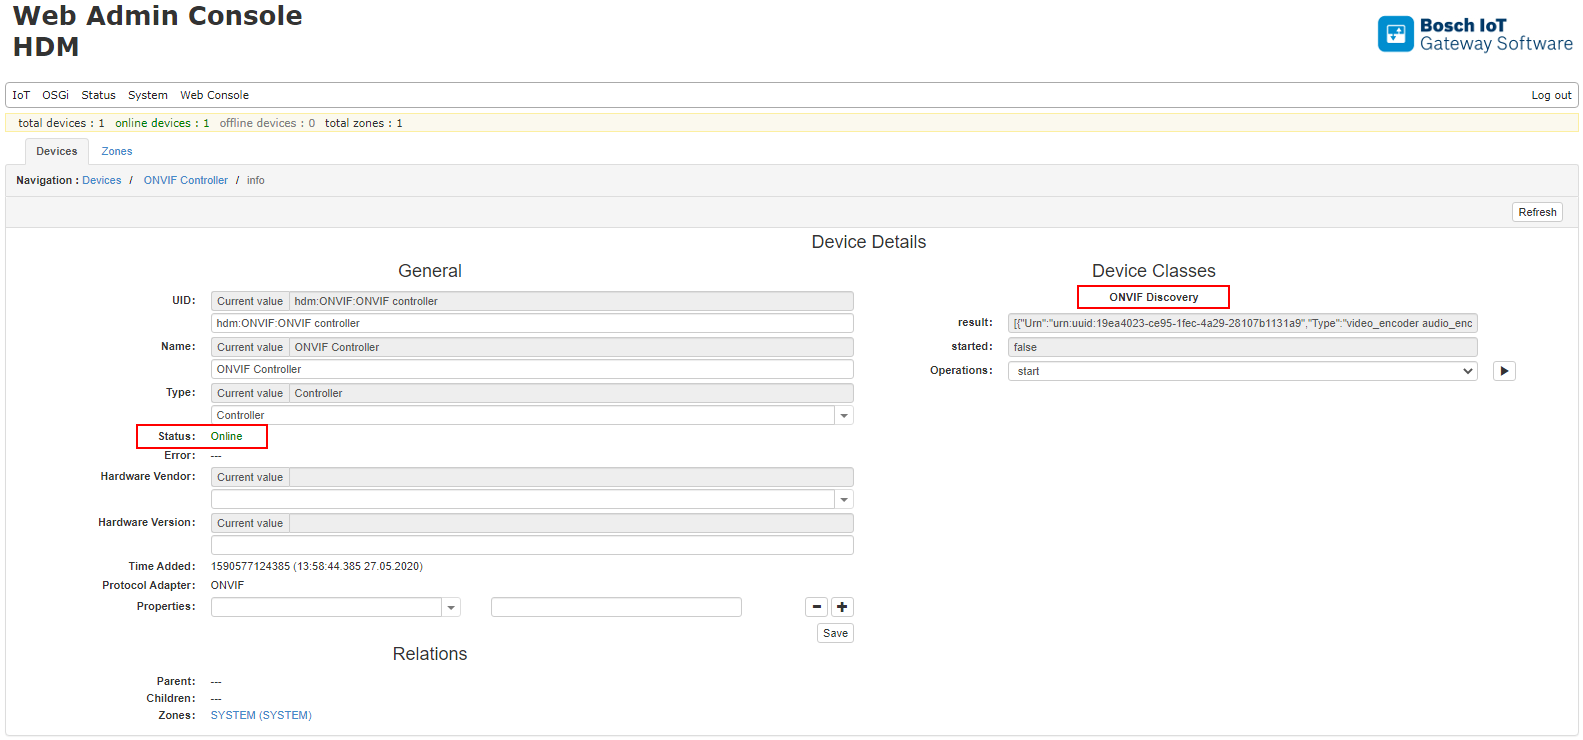Click the minus button to remove property
Viewport: 1583px width, 740px height.
click(x=816, y=607)
